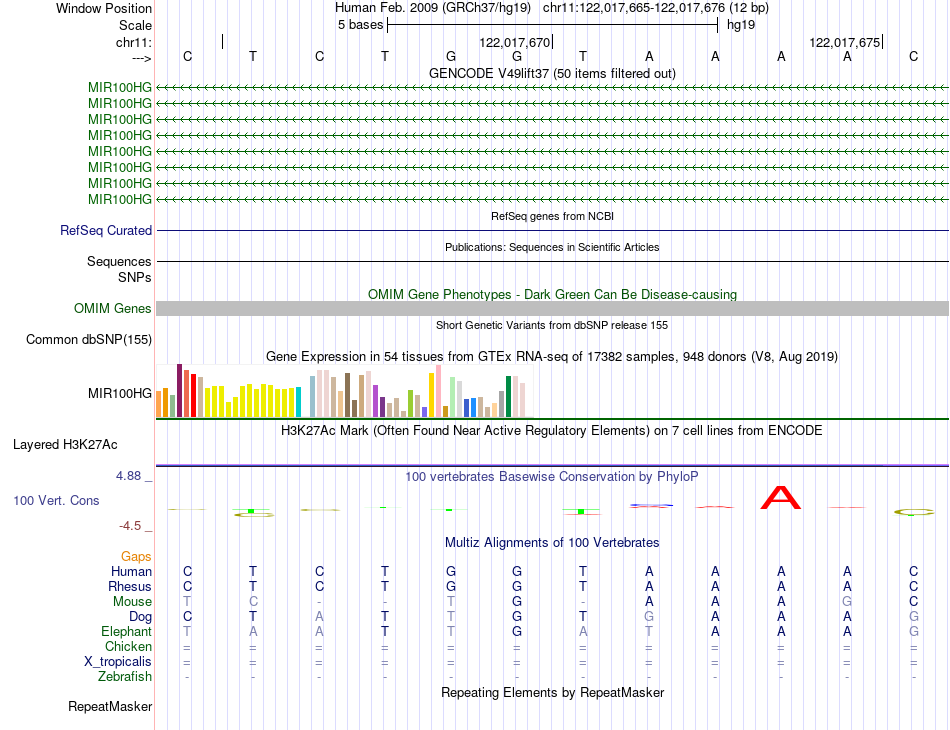
Task: Click the Common dbSNP(155) label
Action: point(89,339)
